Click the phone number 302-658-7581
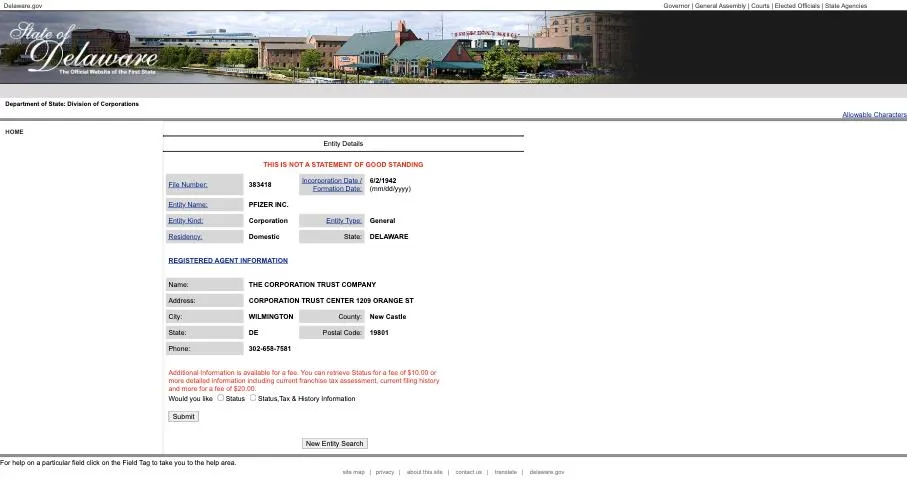This screenshot has width=907, height=481. coord(270,349)
